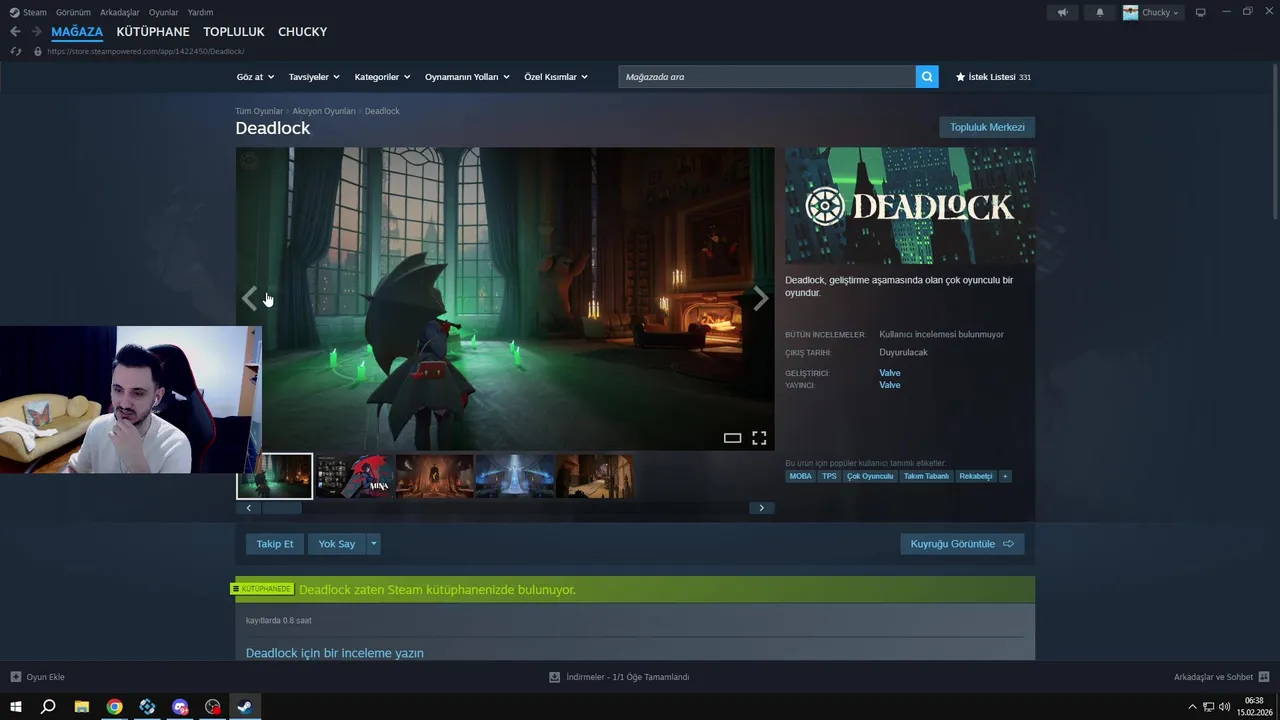Expand the Tavsiyeler dropdown
The height and width of the screenshot is (720, 1280).
point(314,77)
